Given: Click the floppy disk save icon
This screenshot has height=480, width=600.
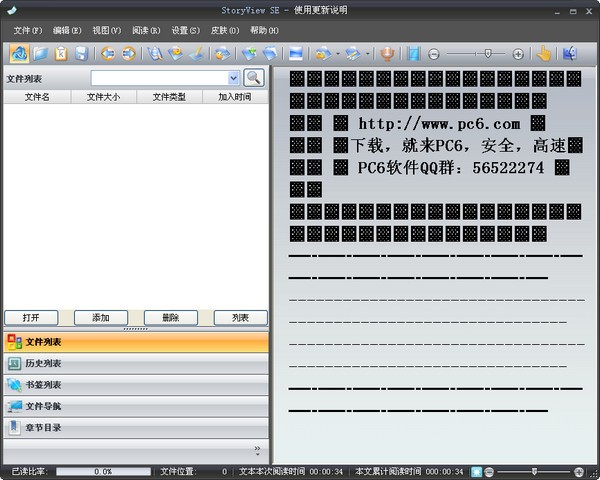Looking at the screenshot, I should pos(81,53).
